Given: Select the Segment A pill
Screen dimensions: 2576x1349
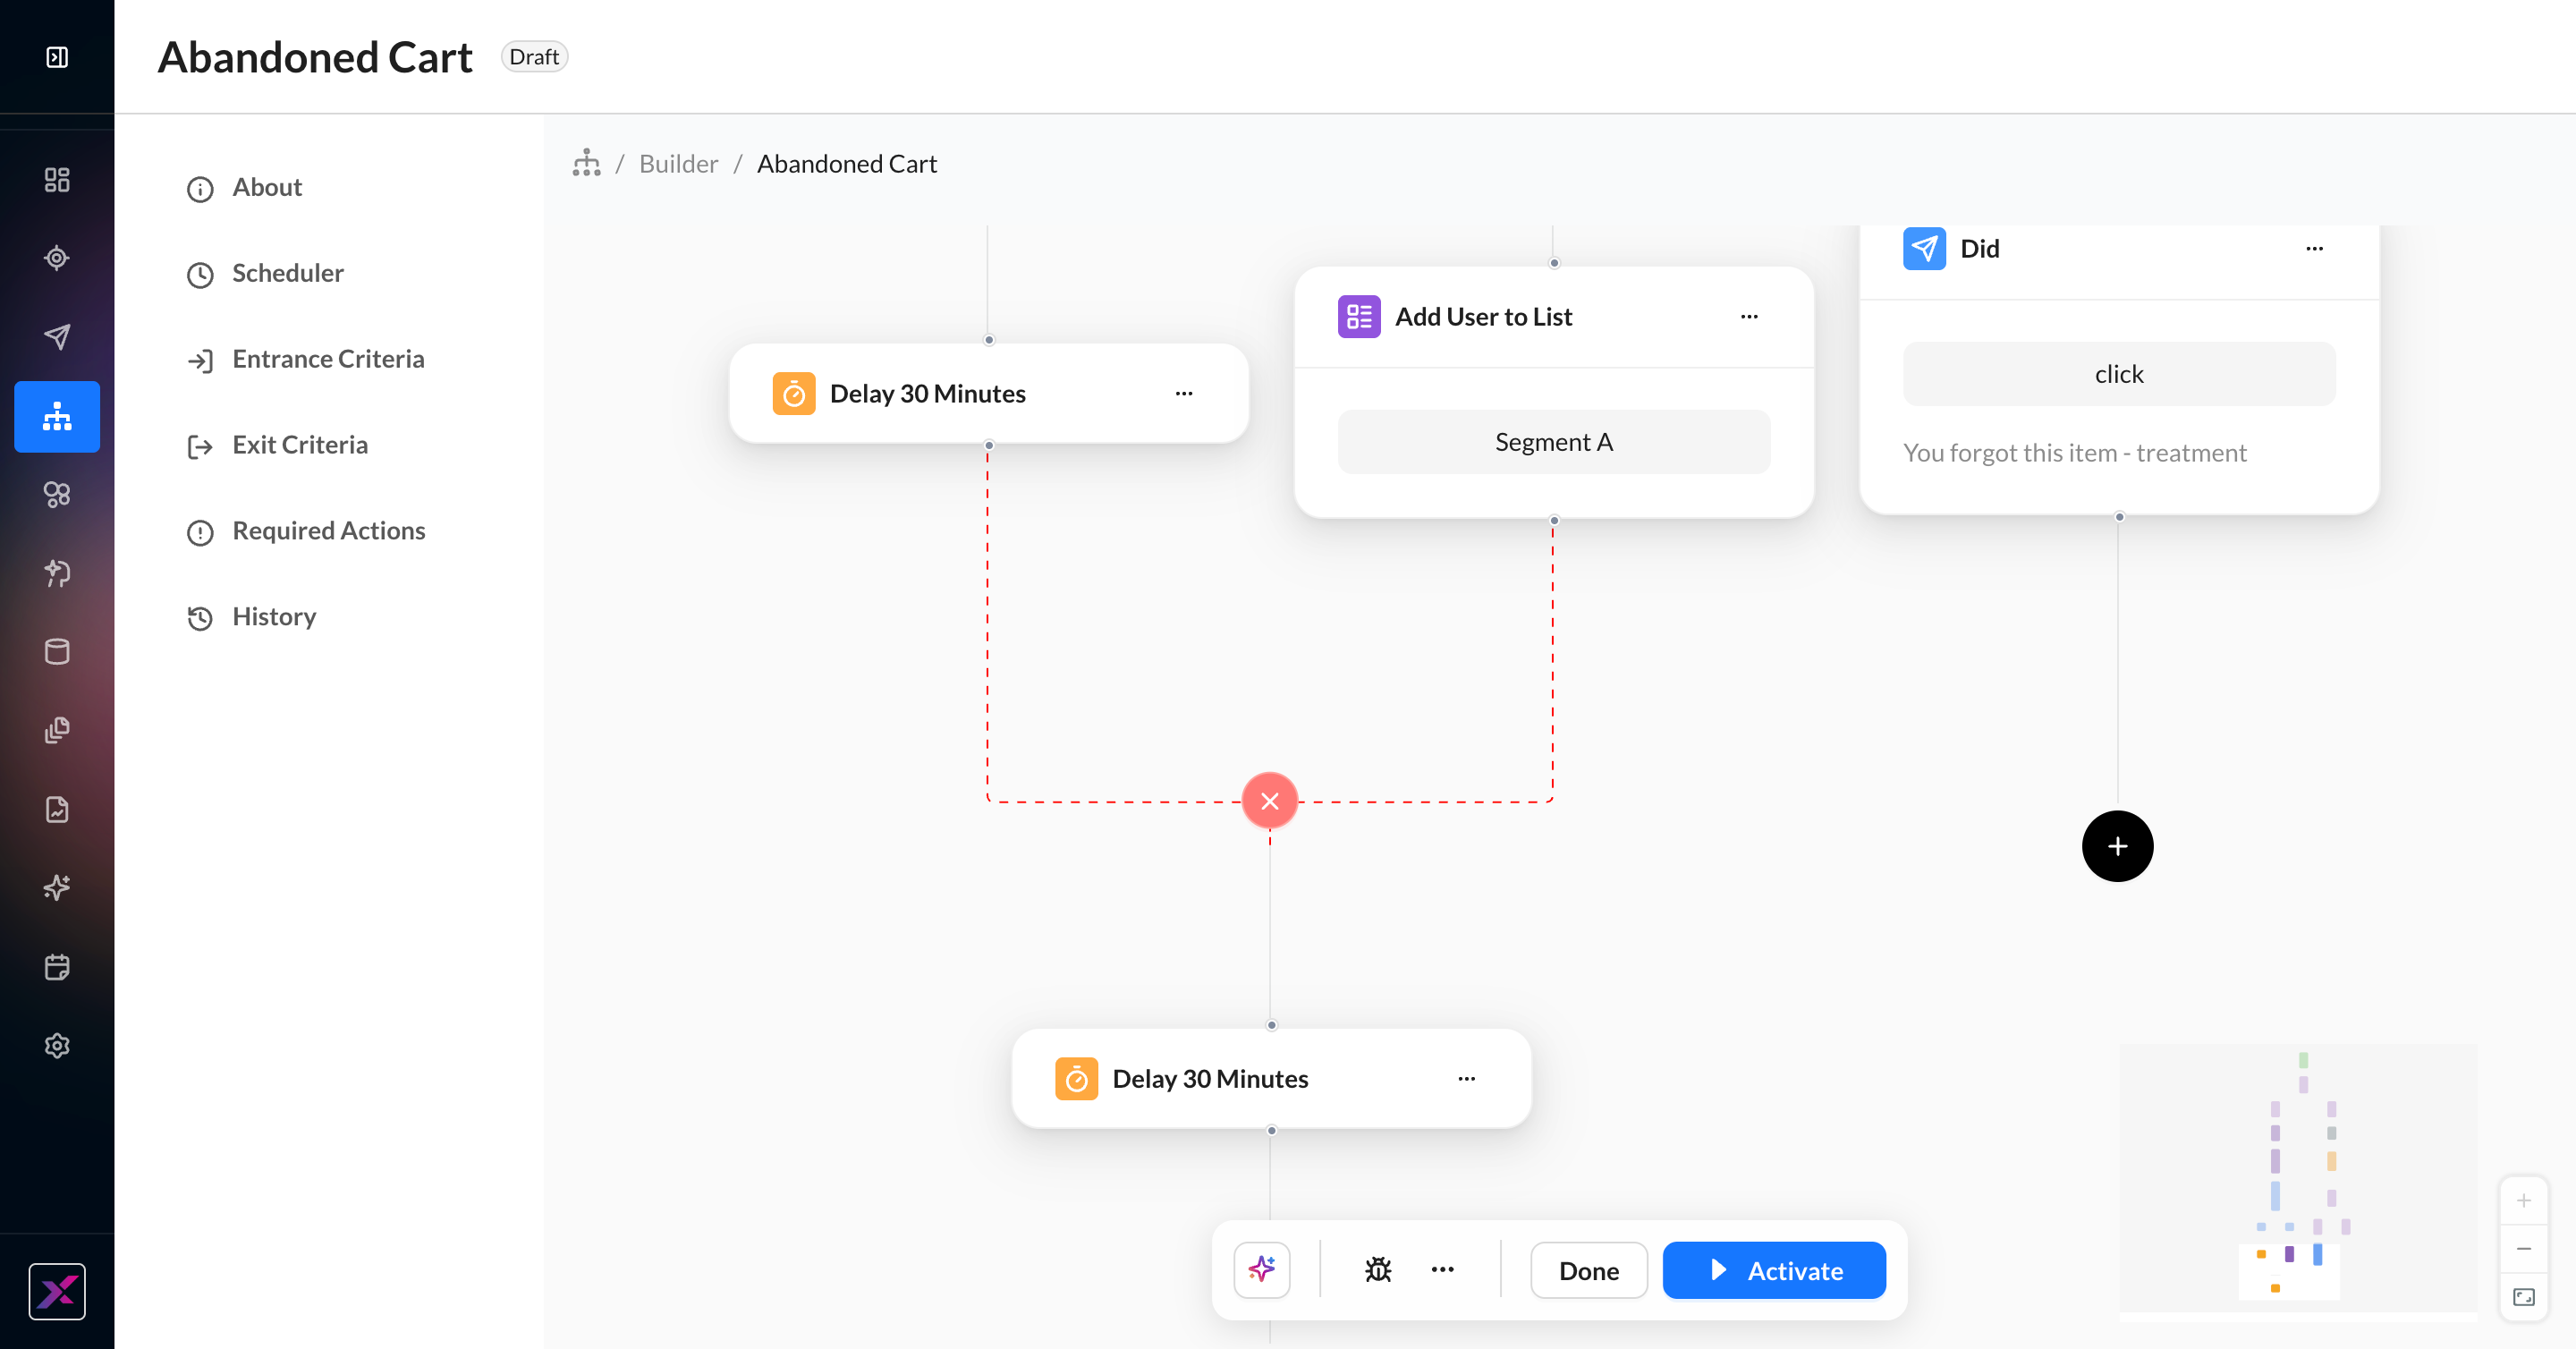Looking at the screenshot, I should tap(1554, 442).
